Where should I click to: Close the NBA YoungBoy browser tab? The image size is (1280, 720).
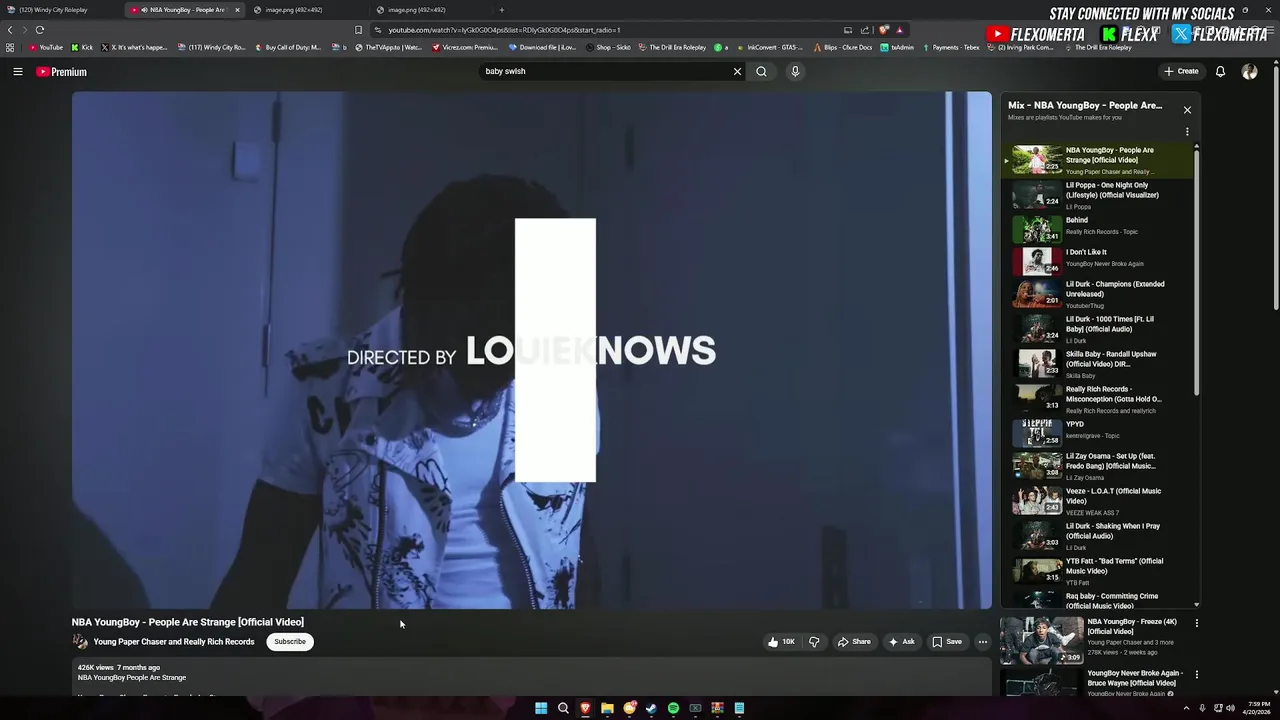click(x=237, y=10)
